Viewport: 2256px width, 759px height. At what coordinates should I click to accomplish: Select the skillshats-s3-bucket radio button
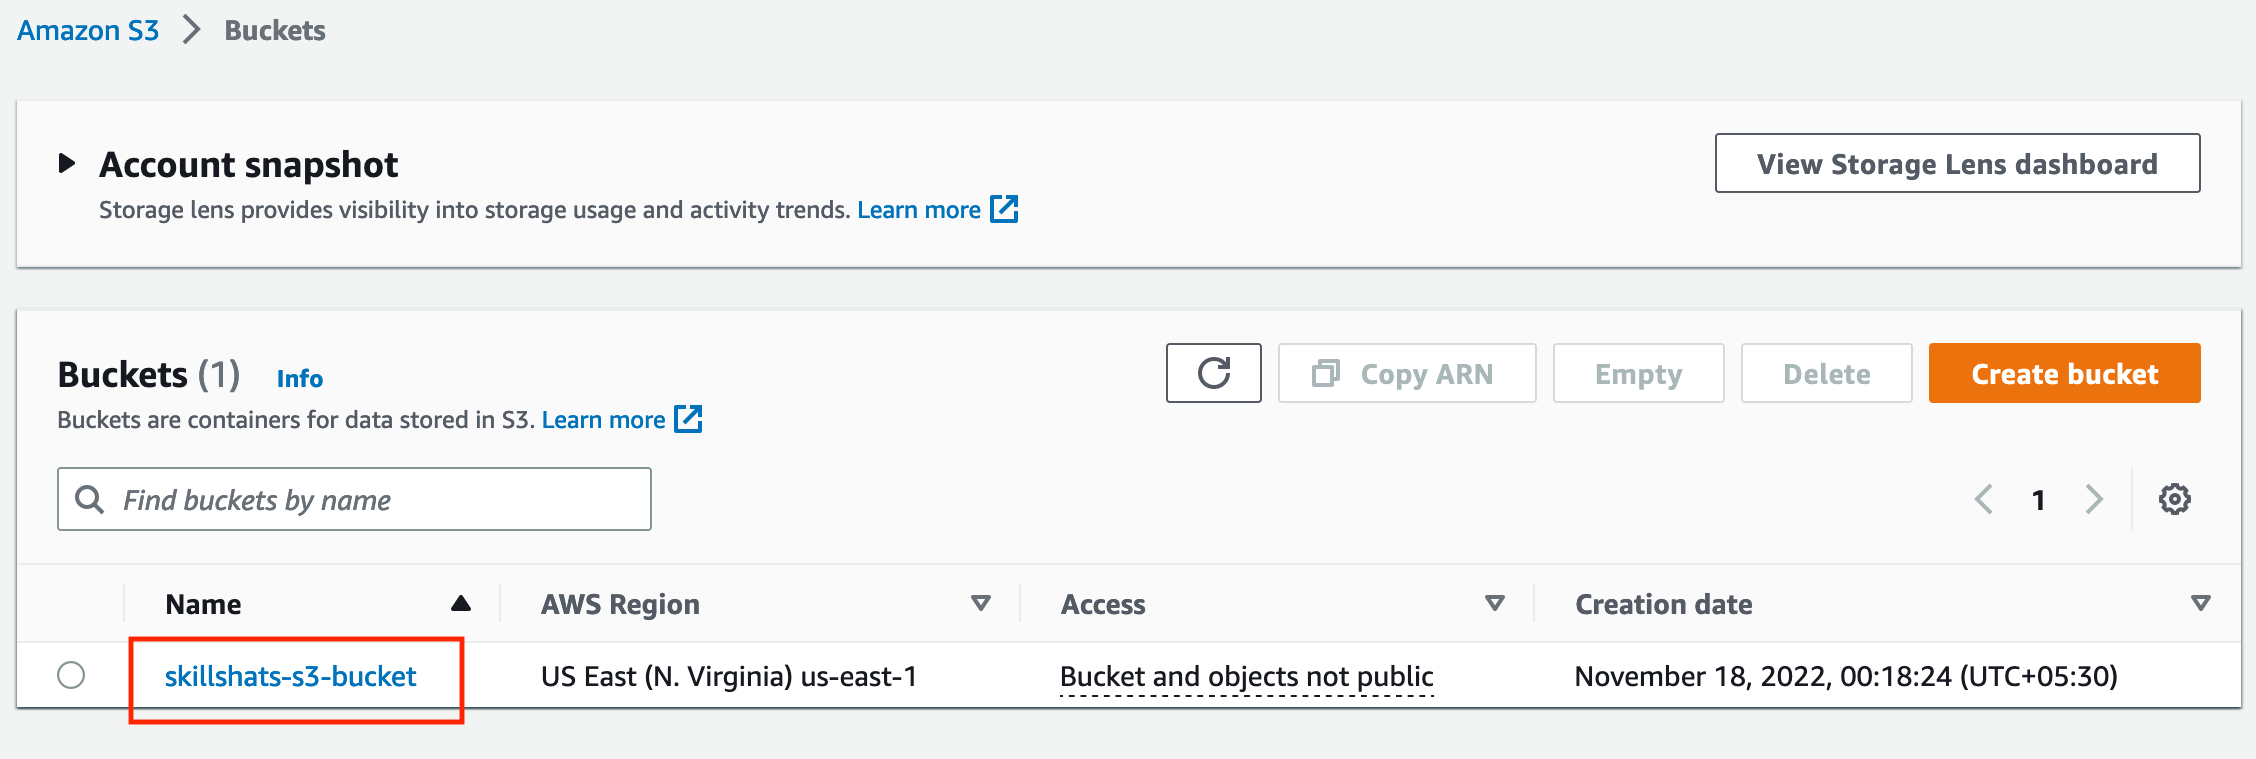(x=71, y=675)
